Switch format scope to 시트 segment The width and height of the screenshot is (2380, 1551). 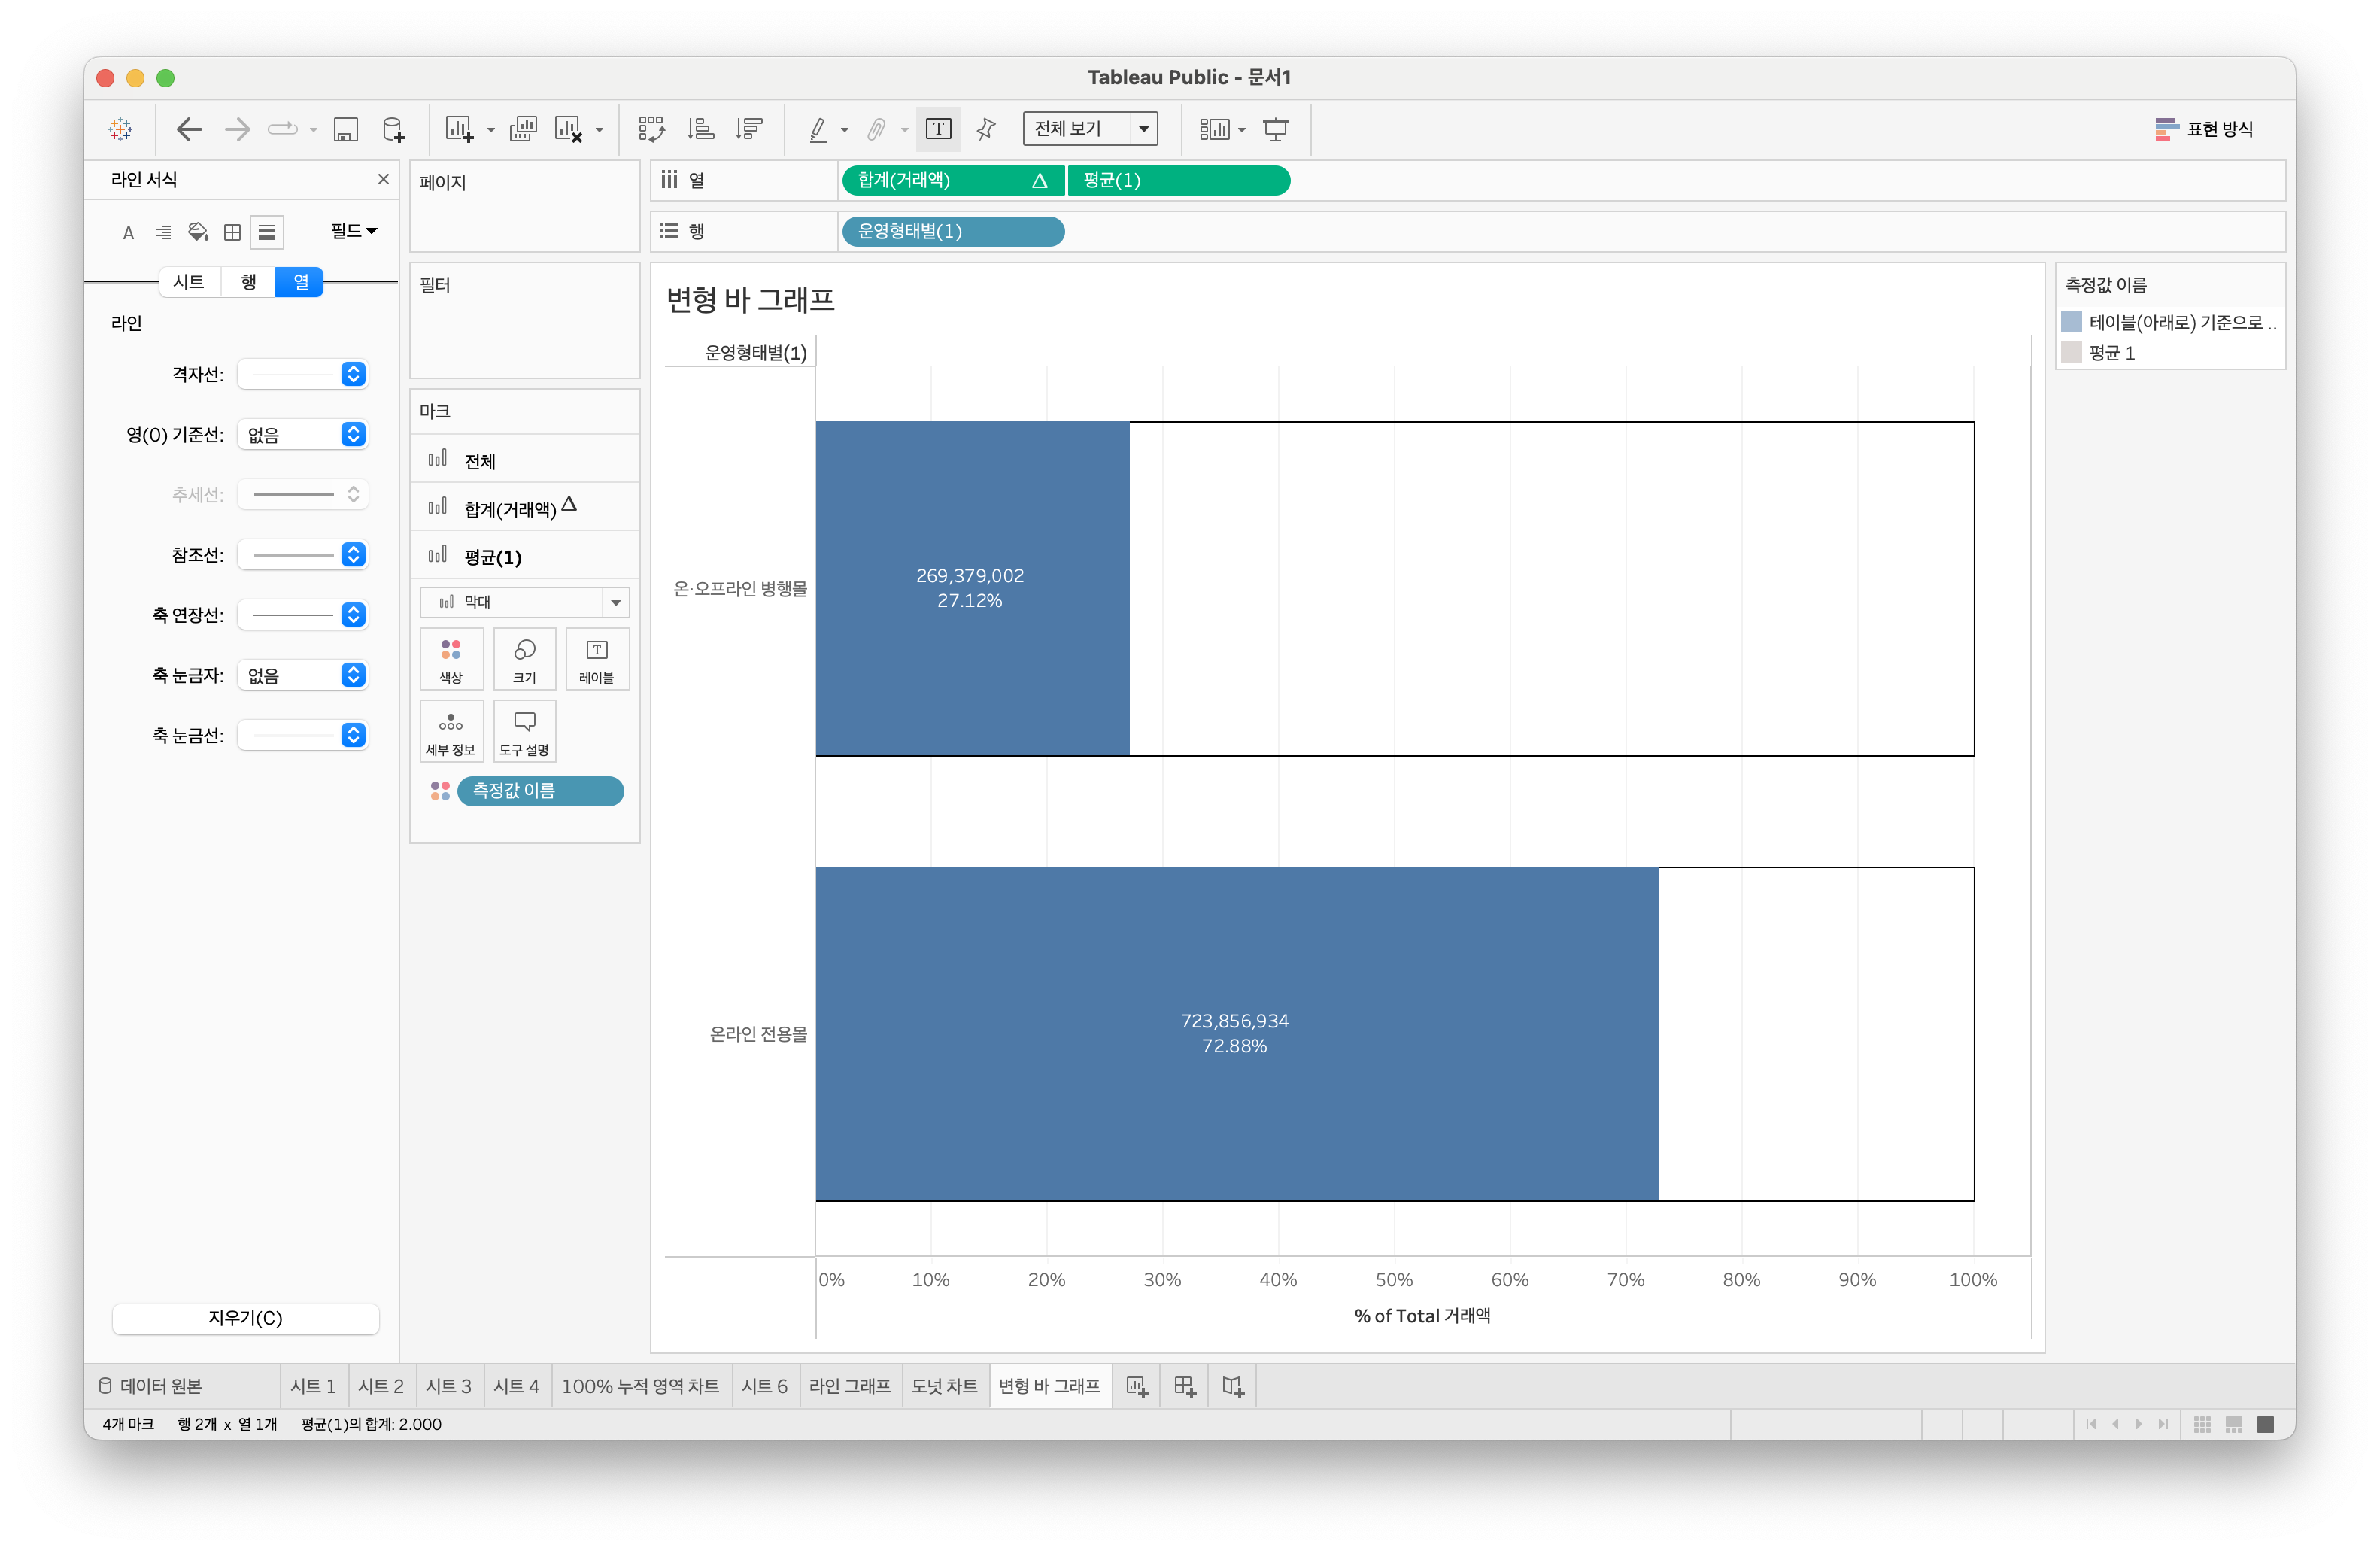(188, 282)
